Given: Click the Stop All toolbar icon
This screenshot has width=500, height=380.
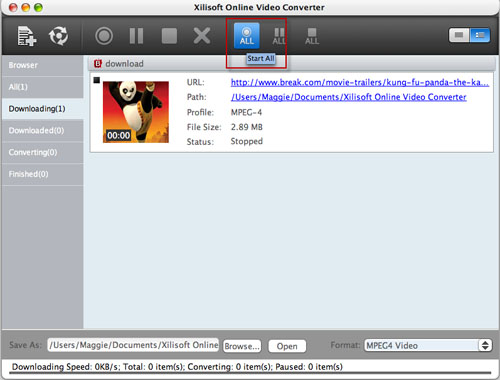Looking at the screenshot, I should [x=312, y=36].
